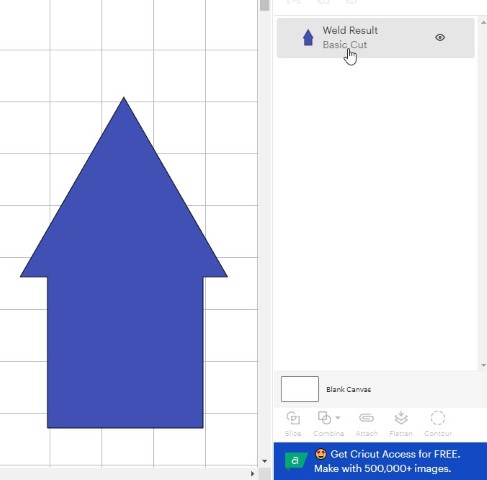Open the Blank Canvas color swatch
The width and height of the screenshot is (487, 480).
click(x=300, y=389)
